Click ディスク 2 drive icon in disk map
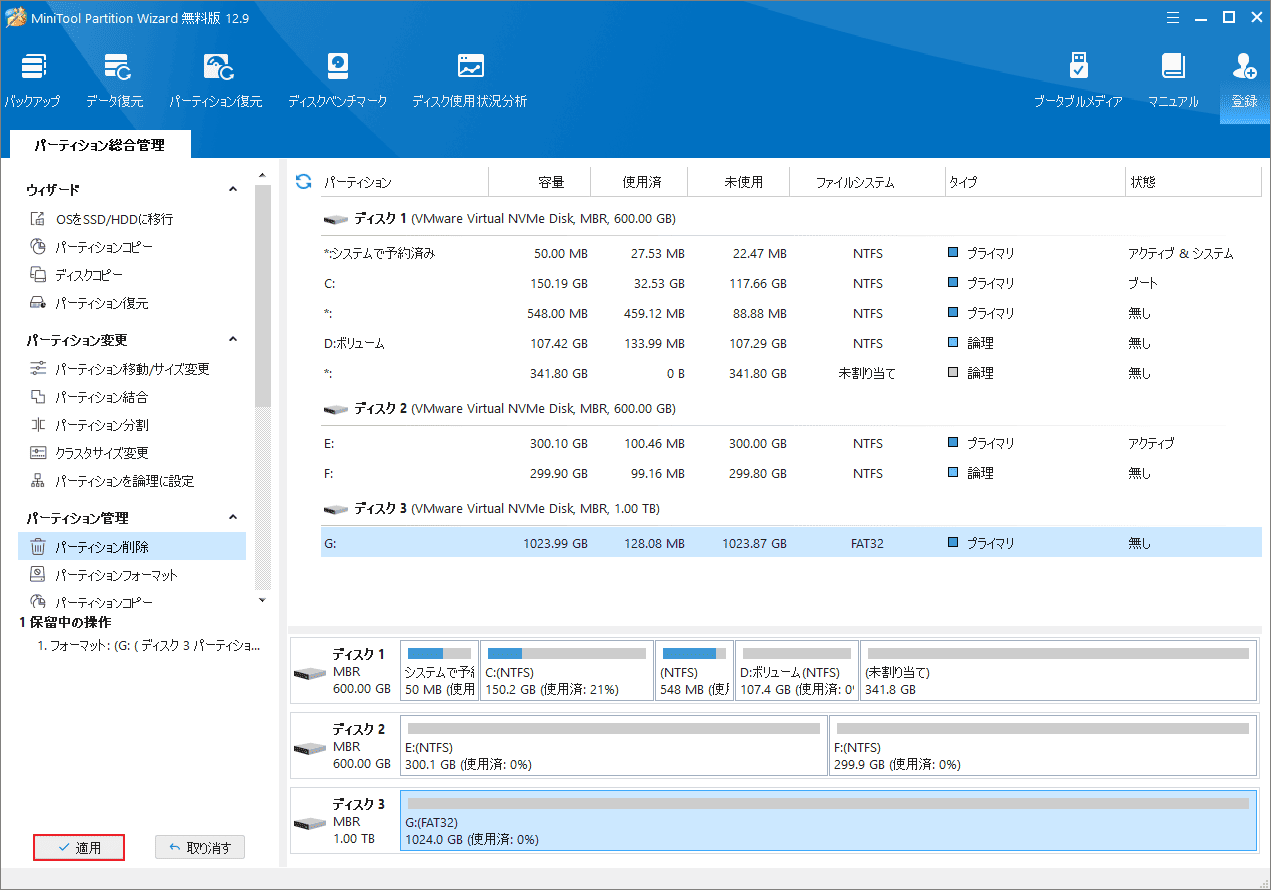This screenshot has width=1271, height=890. (310, 747)
